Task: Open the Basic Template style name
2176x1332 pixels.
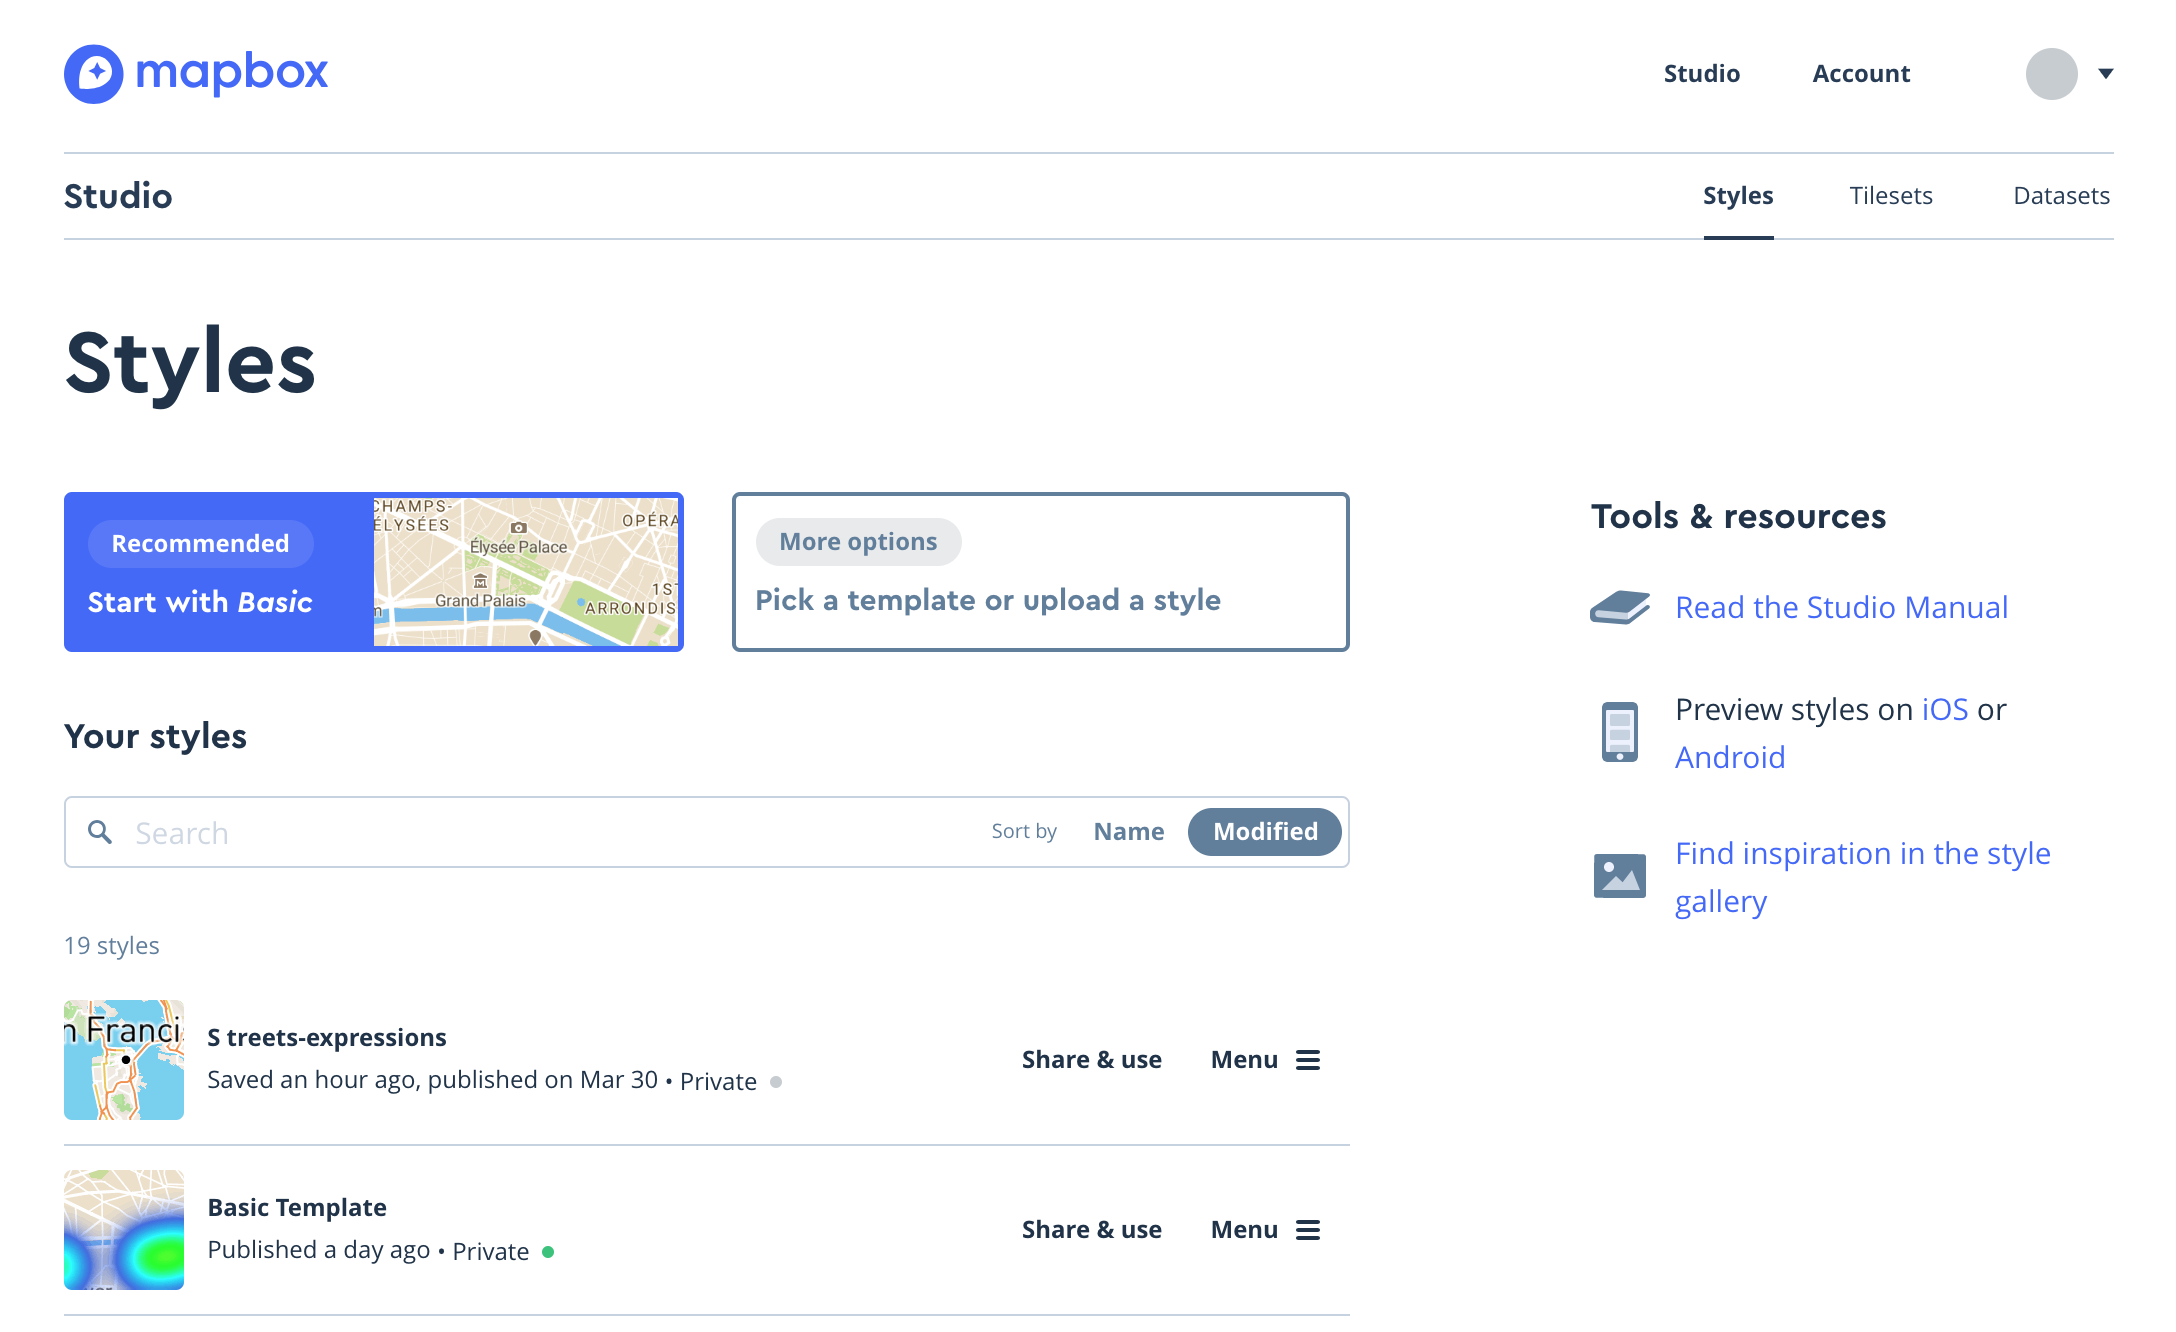Action: (297, 1208)
